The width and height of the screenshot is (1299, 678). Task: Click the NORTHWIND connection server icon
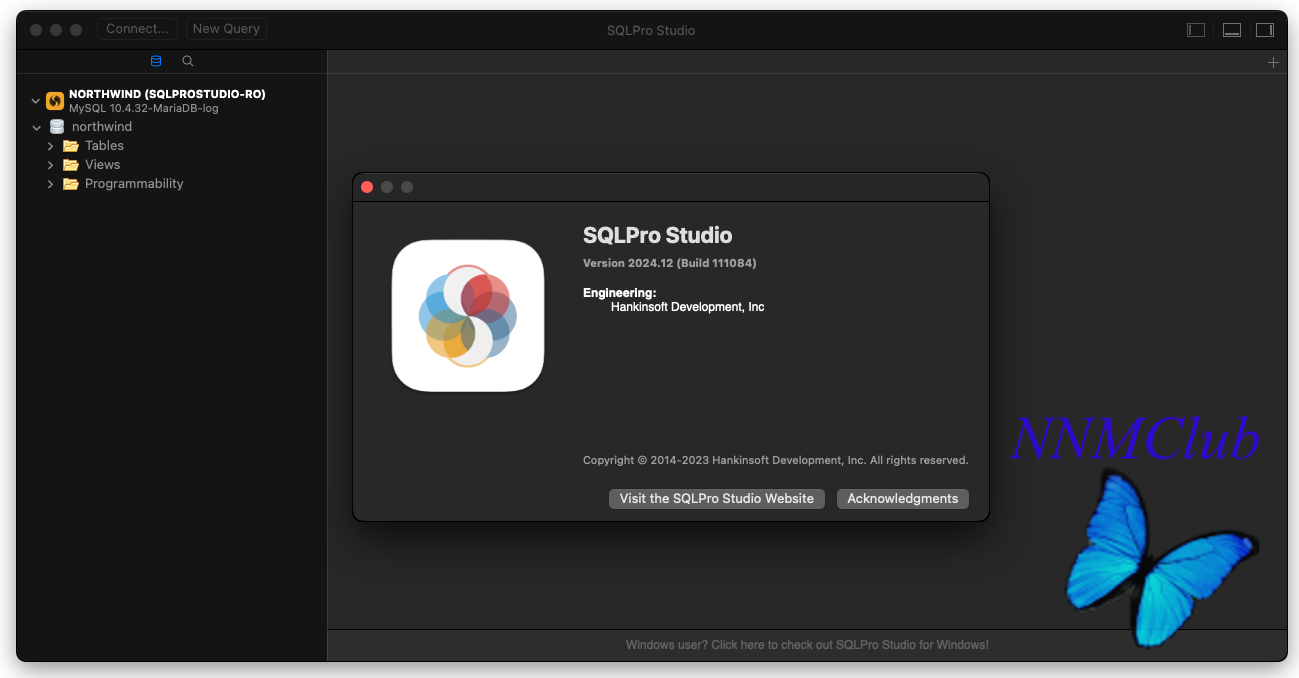pyautogui.click(x=55, y=101)
